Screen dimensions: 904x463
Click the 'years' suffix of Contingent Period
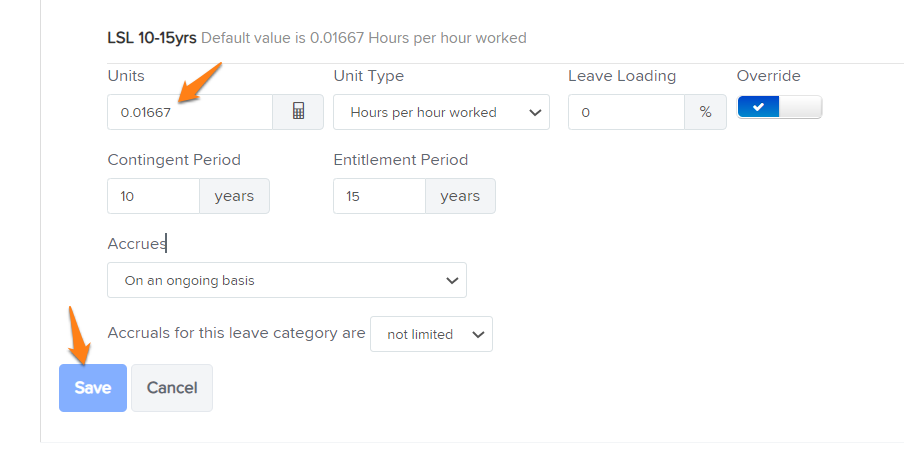click(x=234, y=196)
